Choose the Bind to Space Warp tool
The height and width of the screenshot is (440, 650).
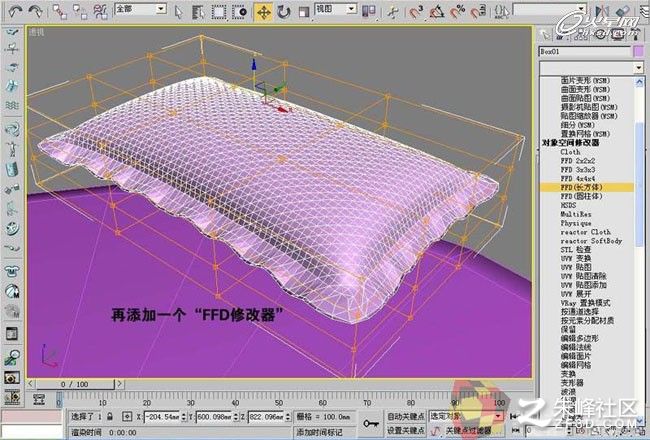100,12
